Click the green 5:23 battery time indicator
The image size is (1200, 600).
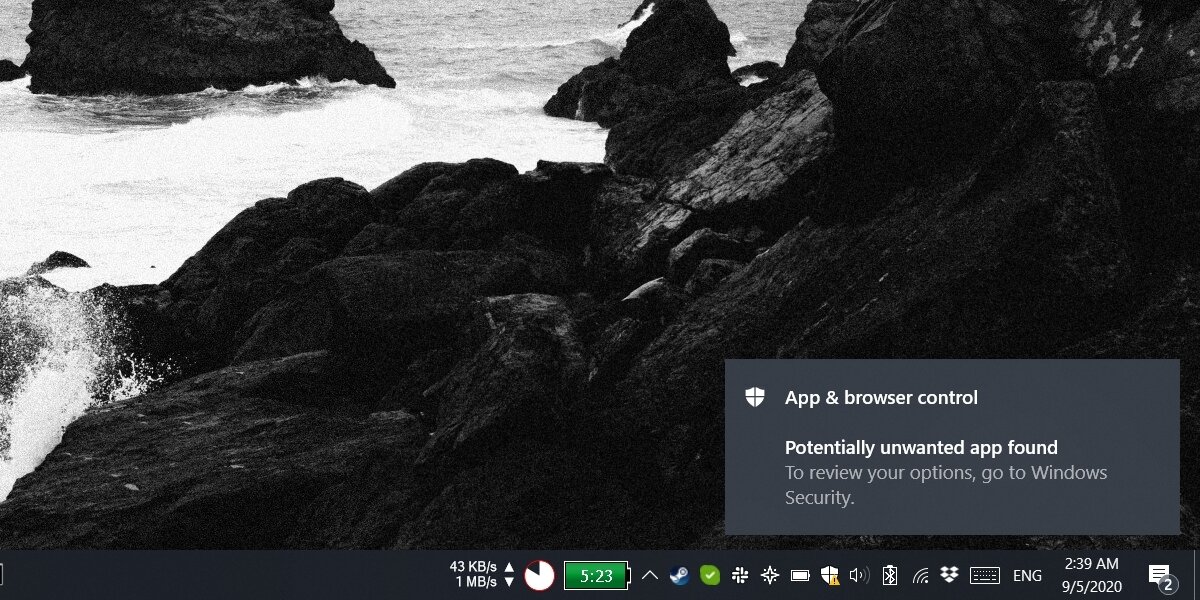(597, 575)
